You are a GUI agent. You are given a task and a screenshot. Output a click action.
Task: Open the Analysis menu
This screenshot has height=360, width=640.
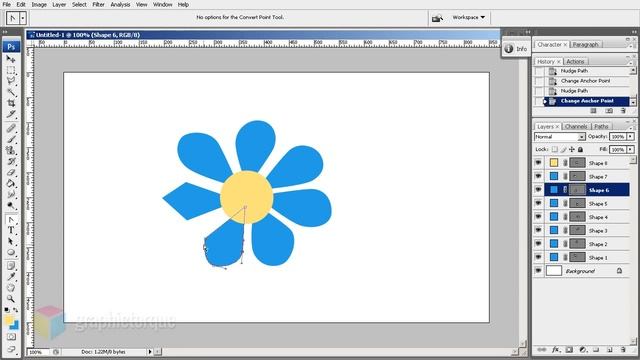[x=120, y=4]
